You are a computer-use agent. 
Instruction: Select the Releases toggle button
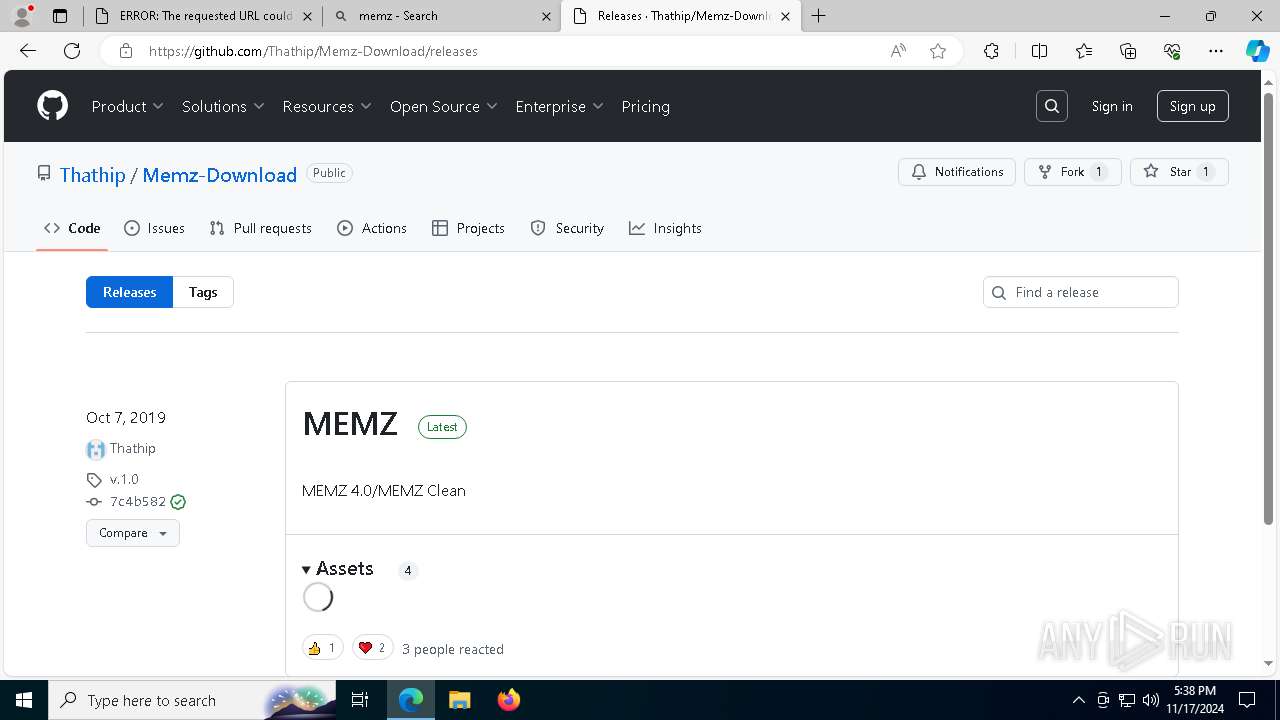[130, 292]
